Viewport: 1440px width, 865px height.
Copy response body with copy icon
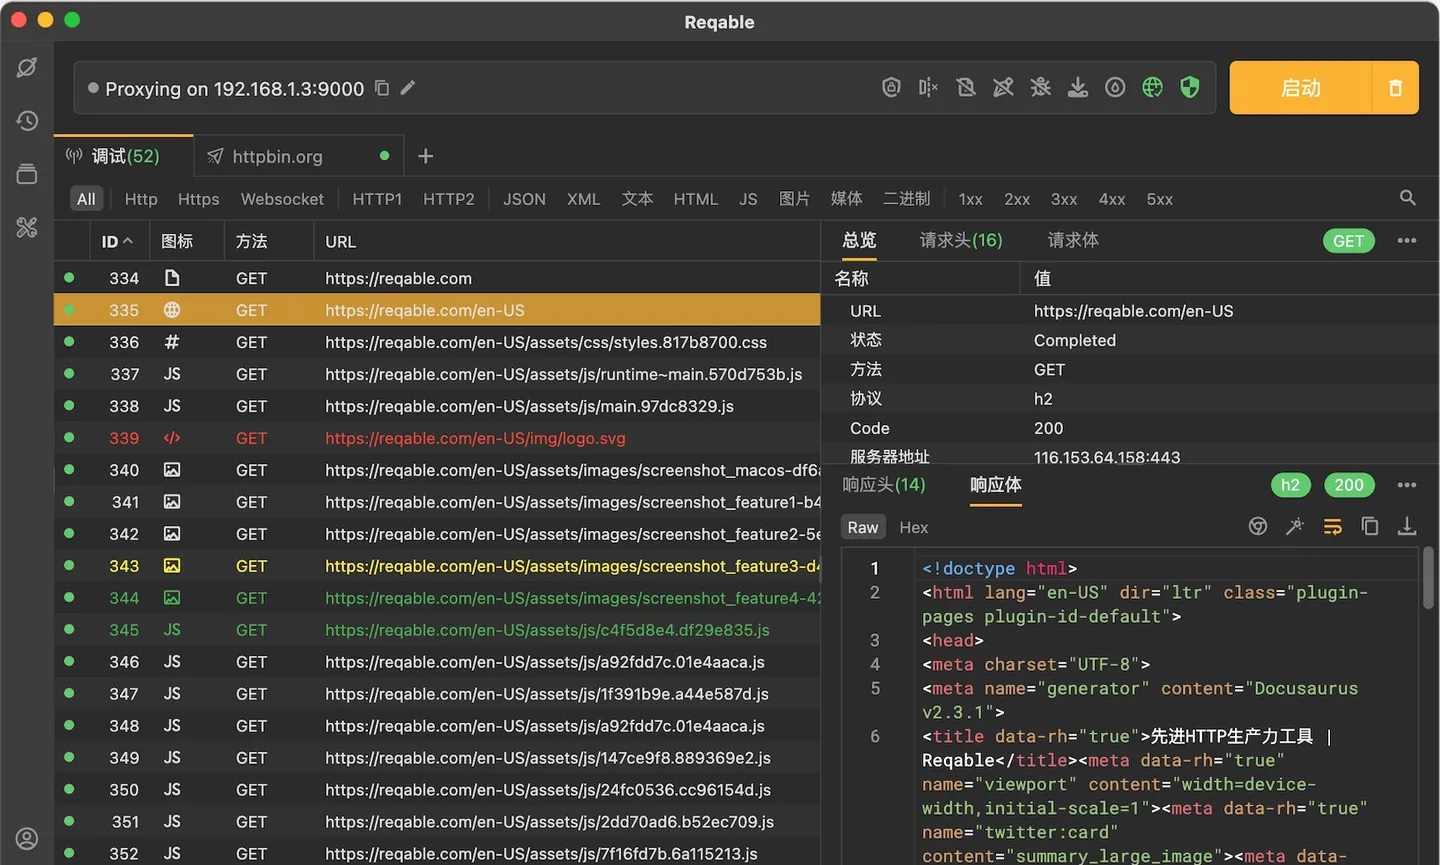[1370, 526]
